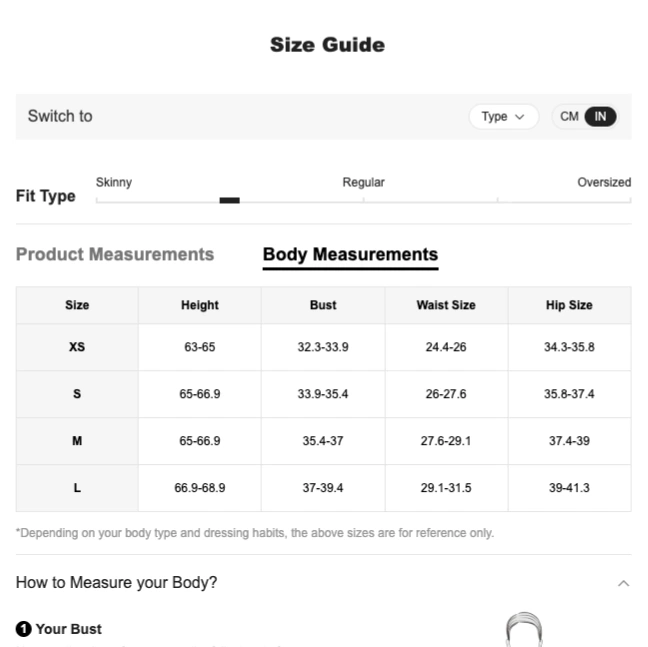Switch units to CM
This screenshot has width=648, height=647.
coord(569,117)
